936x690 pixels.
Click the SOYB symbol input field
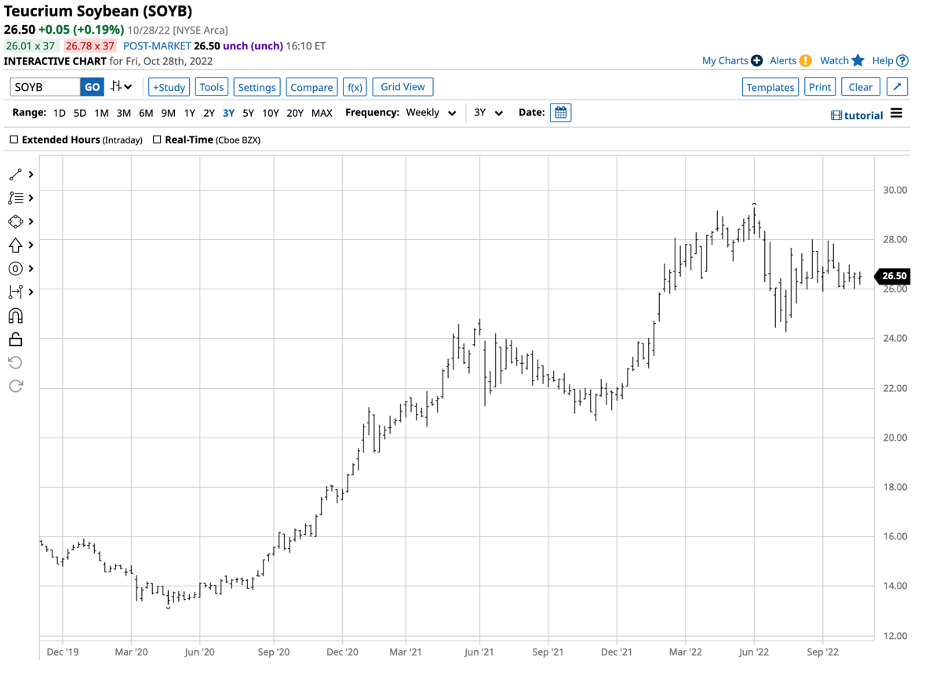click(43, 87)
